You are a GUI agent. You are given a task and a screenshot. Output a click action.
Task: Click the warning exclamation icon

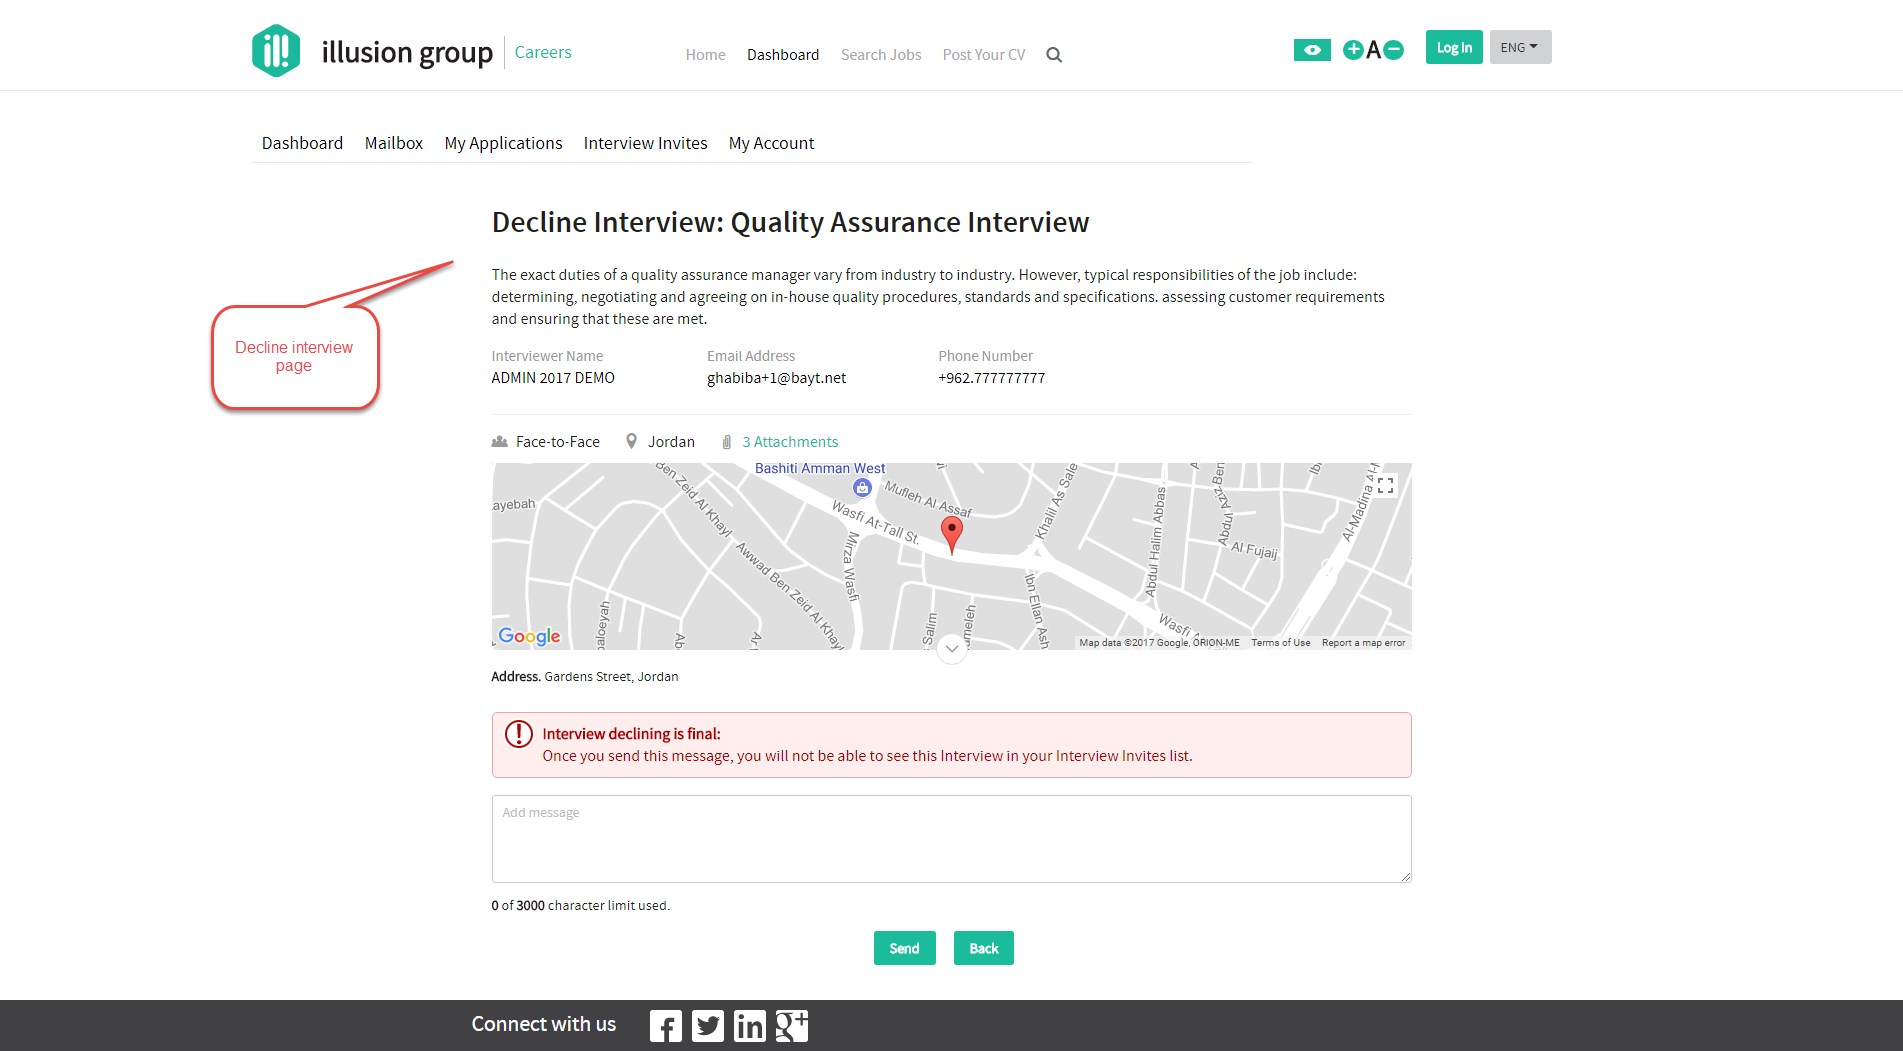[x=519, y=734]
